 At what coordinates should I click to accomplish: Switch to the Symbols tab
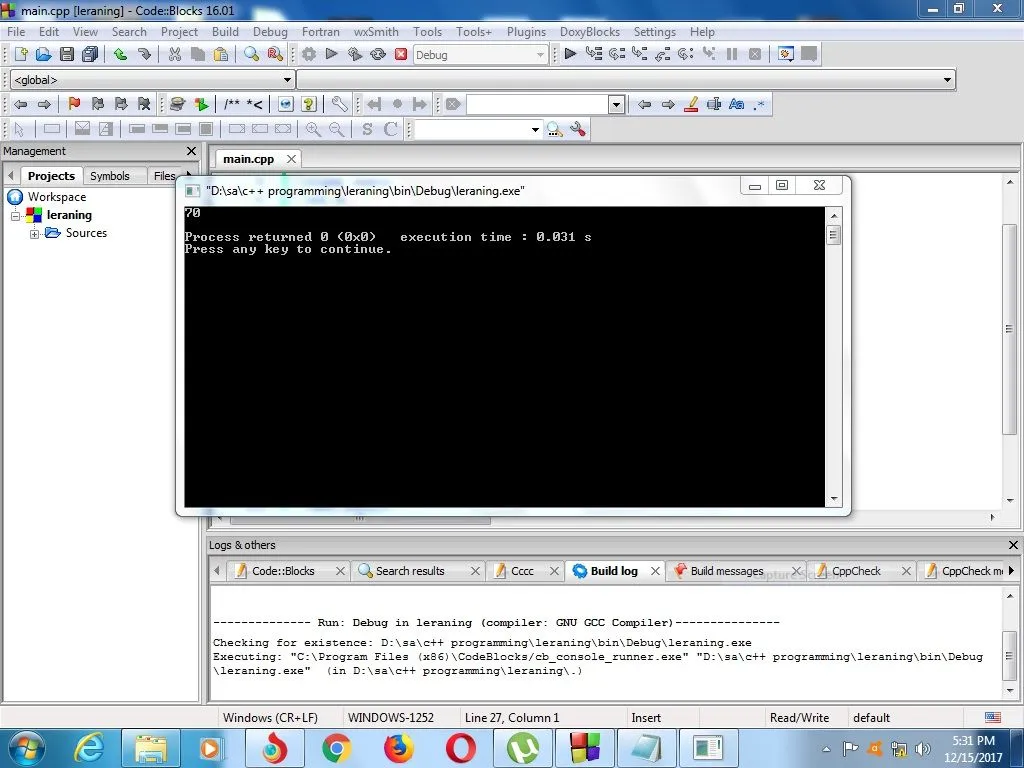coord(110,176)
